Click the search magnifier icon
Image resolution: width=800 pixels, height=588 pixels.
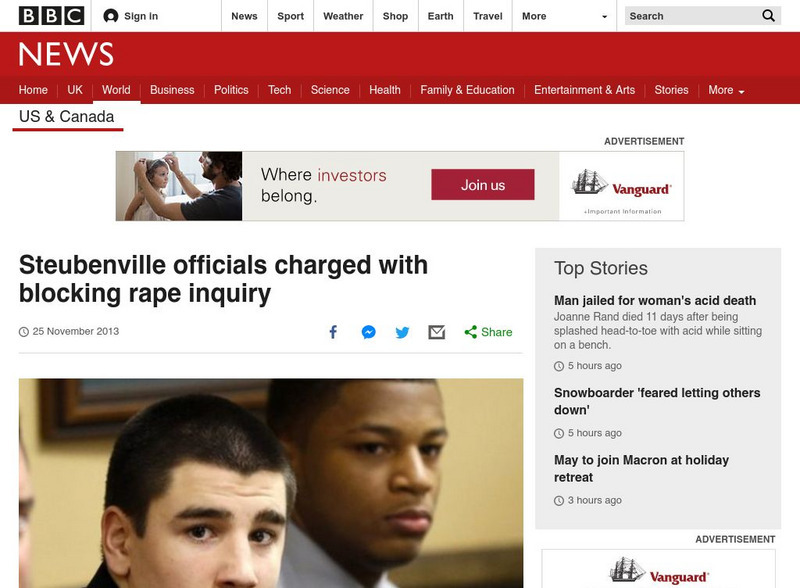point(768,16)
